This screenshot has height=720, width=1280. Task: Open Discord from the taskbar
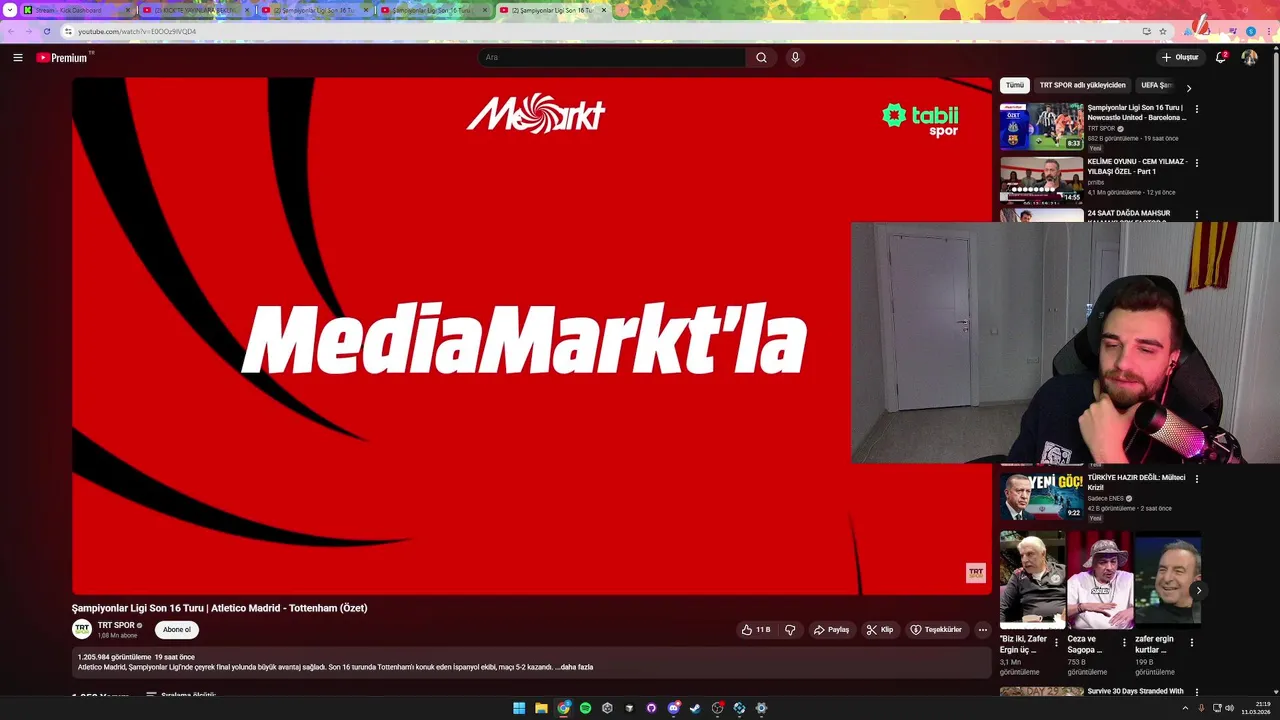click(673, 708)
